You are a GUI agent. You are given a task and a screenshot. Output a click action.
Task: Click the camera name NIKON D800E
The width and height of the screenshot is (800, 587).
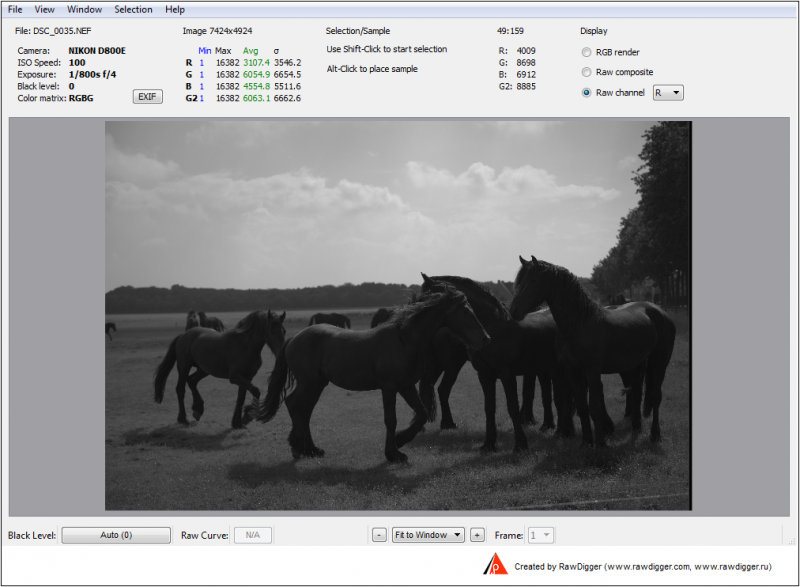point(97,50)
